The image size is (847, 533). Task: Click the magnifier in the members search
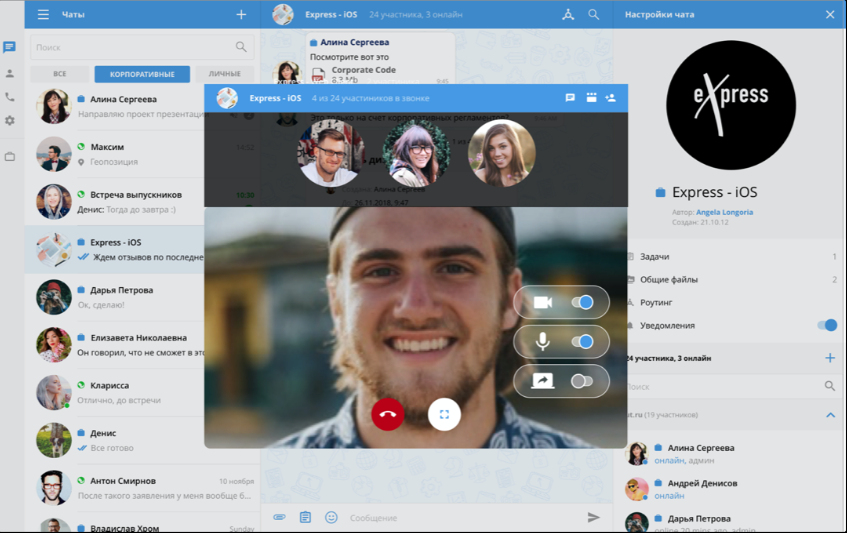coord(830,386)
